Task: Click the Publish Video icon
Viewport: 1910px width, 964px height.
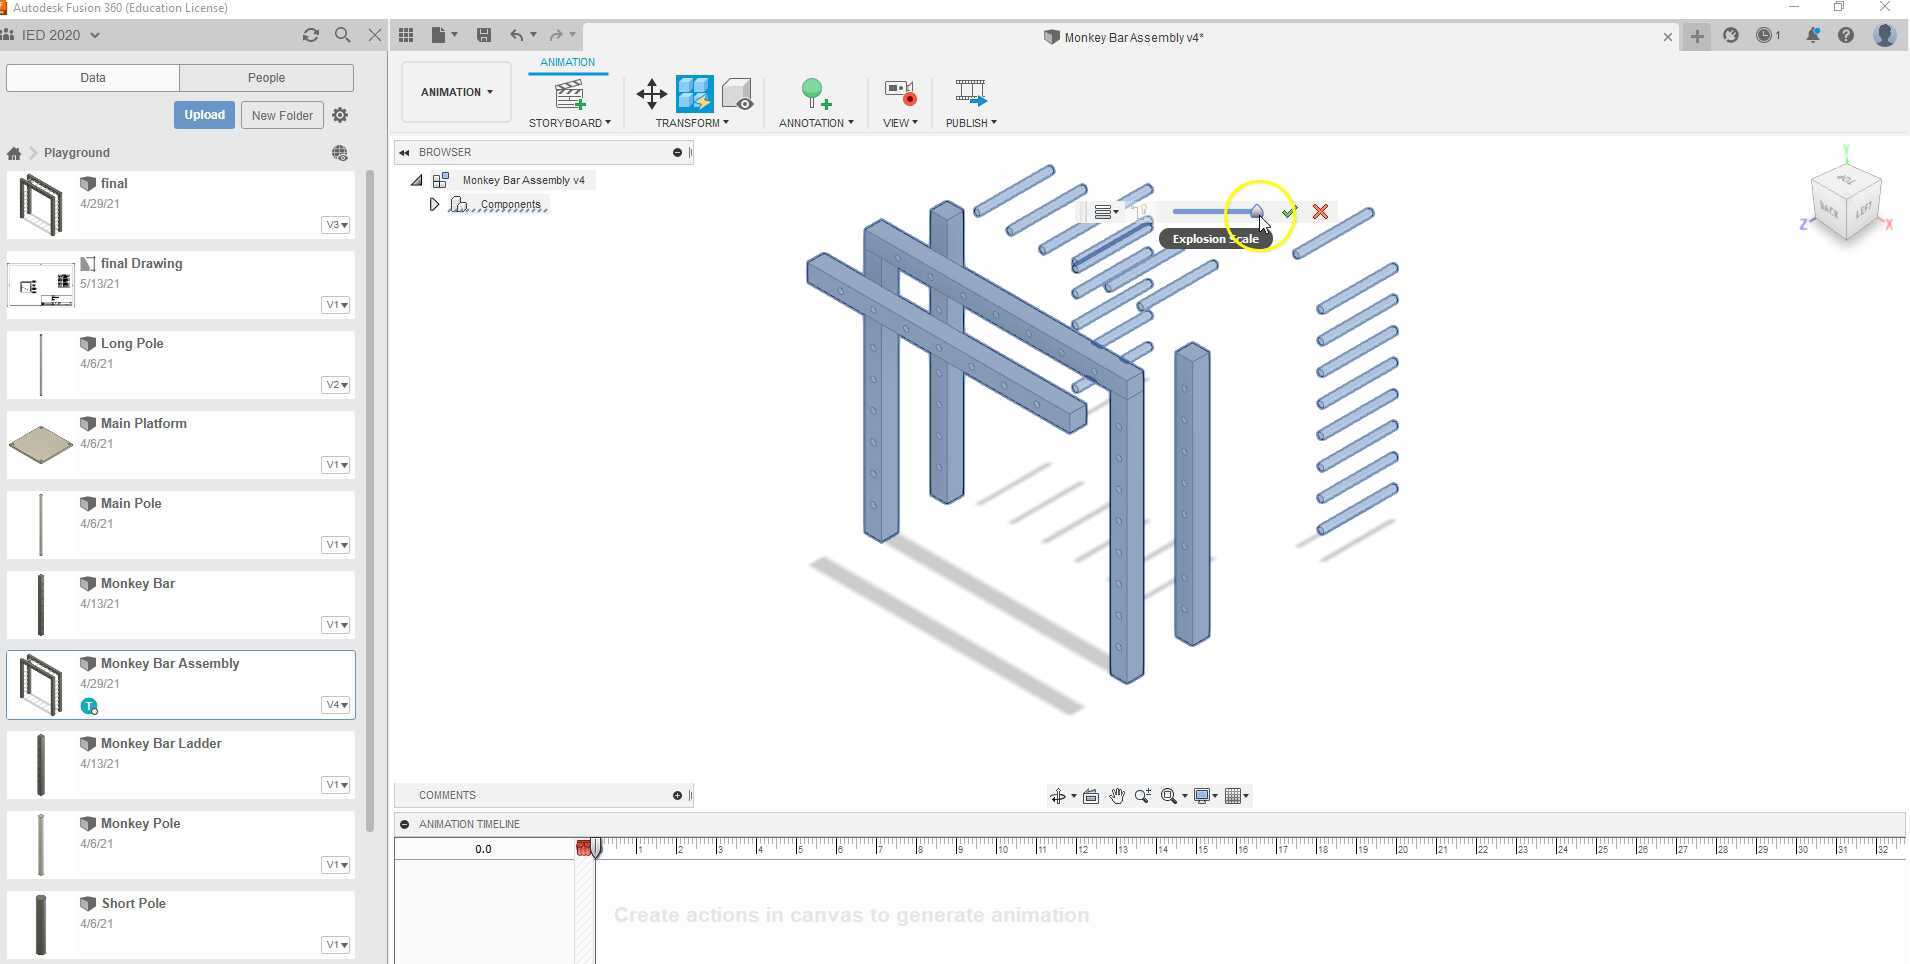Action: [970, 94]
